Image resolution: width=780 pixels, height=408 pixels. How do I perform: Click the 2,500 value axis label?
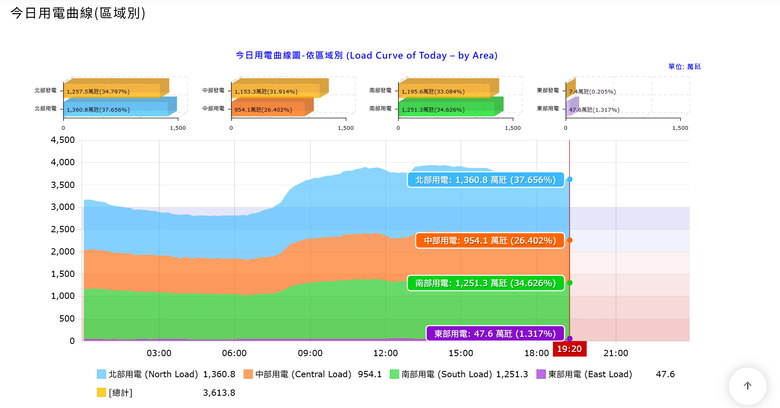coord(63,229)
